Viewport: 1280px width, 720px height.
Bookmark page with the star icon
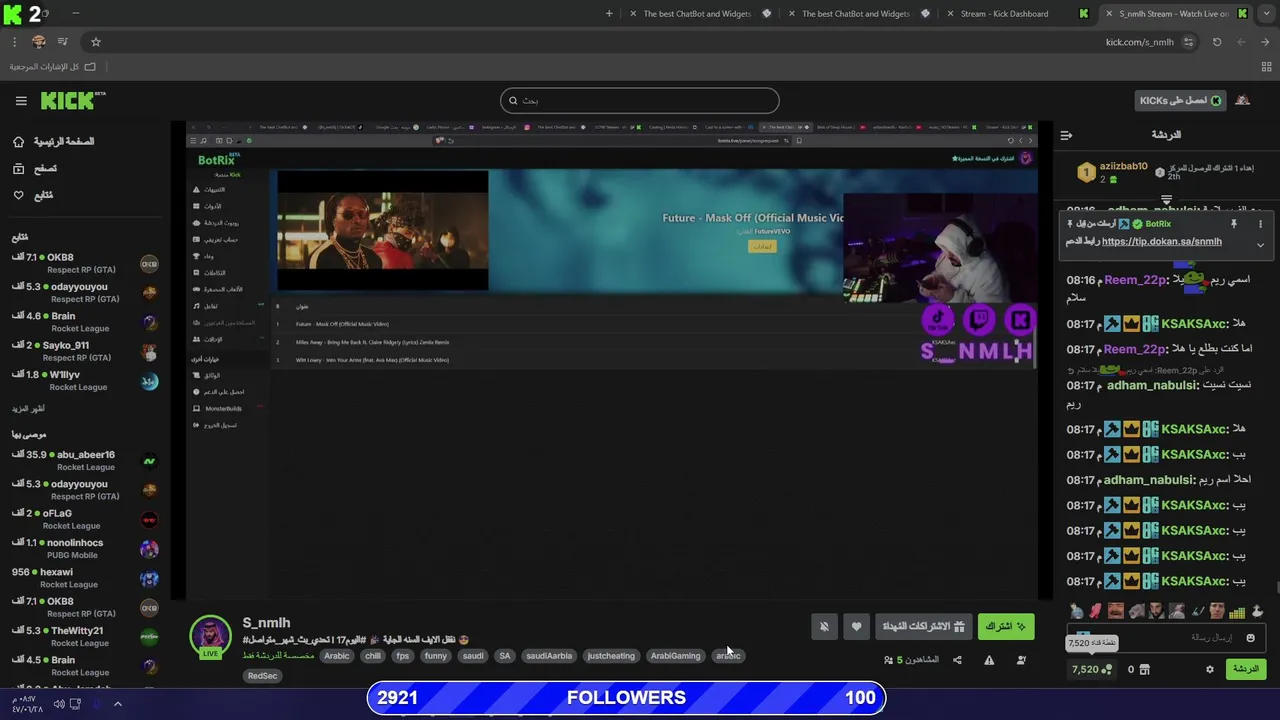96,42
